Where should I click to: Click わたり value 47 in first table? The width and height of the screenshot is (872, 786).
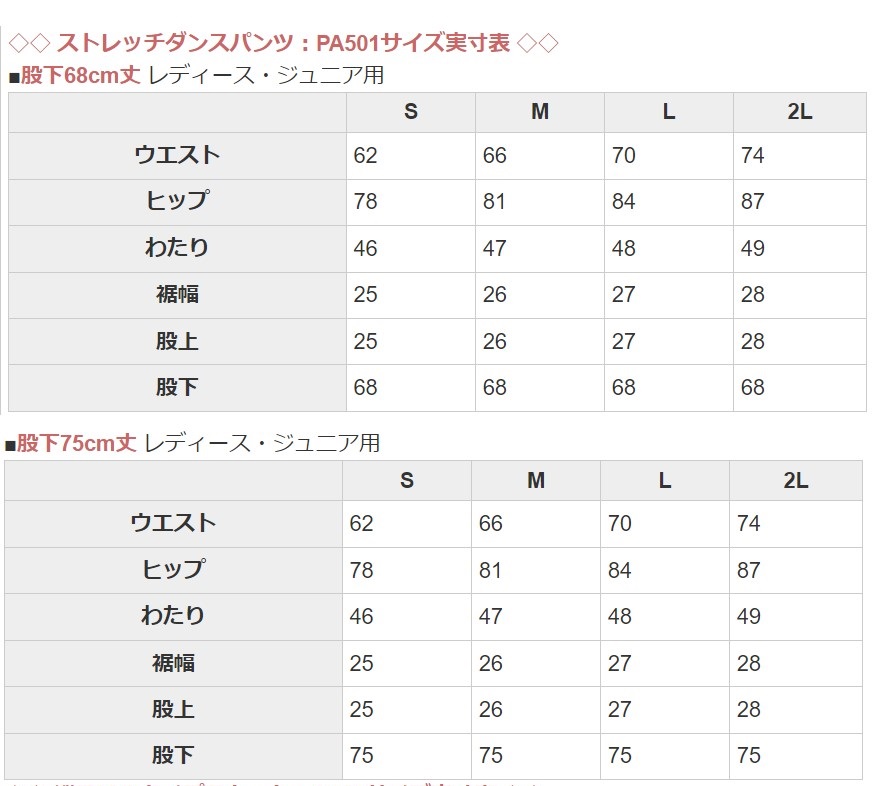pyautogui.click(x=494, y=248)
